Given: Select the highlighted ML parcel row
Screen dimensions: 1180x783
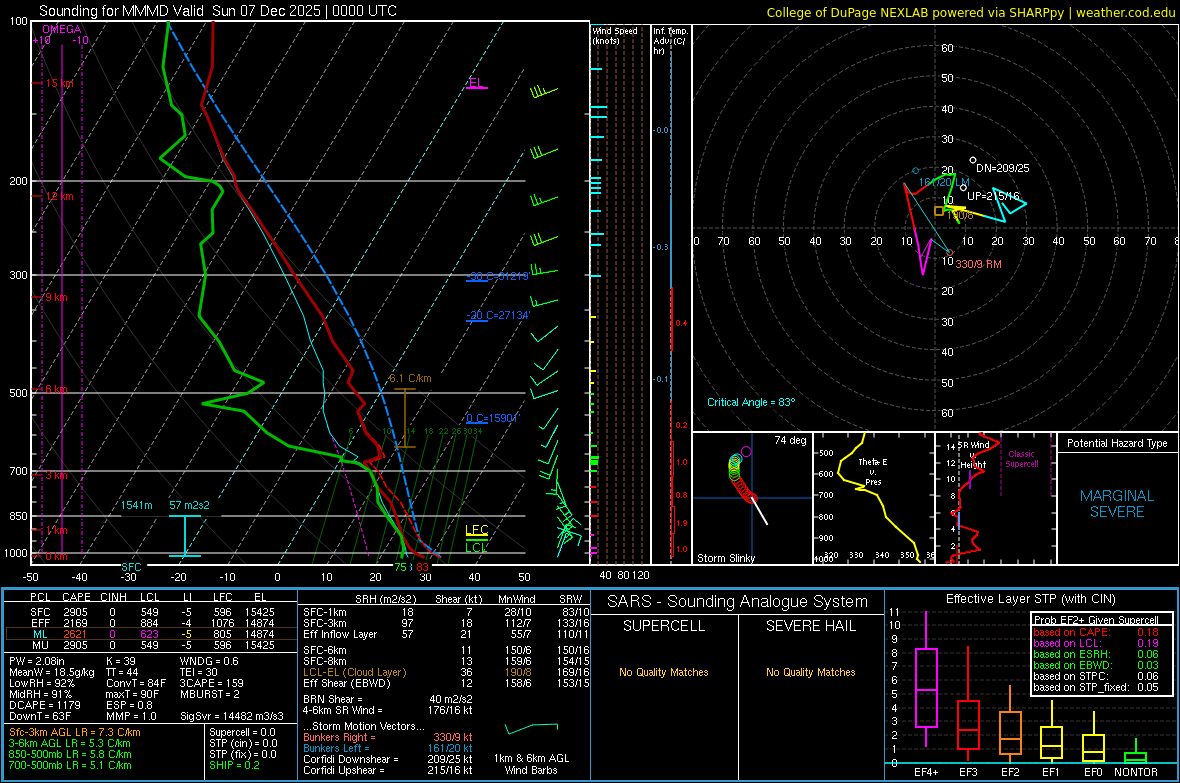Looking at the screenshot, I should pos(151,634).
